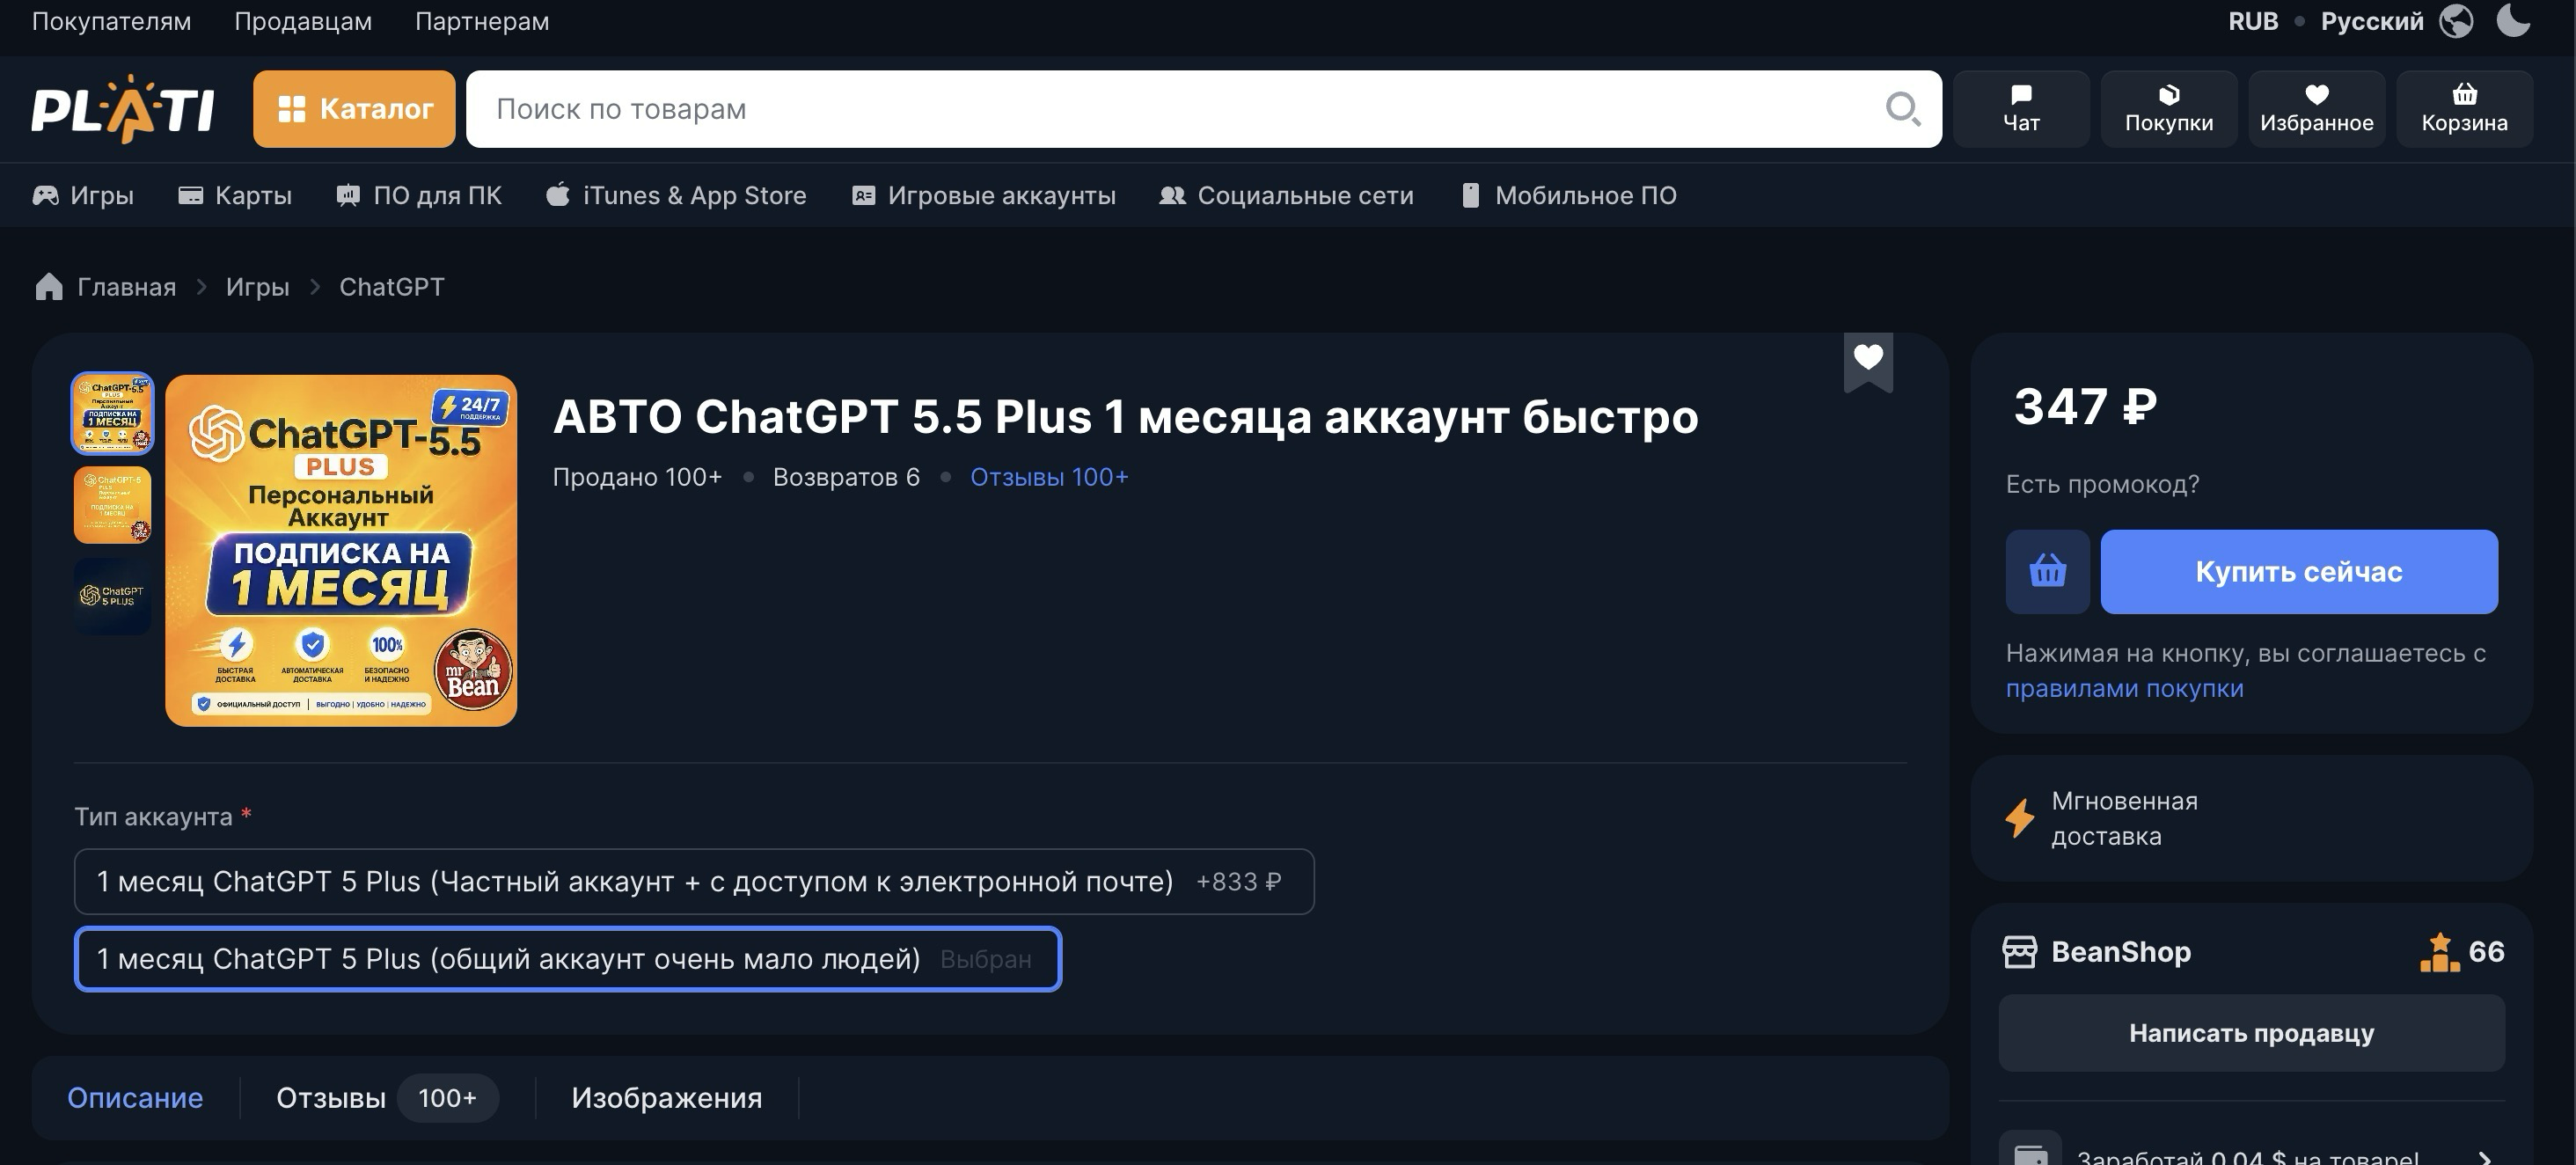The image size is (2576, 1165).
Task: Select first product thumbnail
Action: [112, 413]
